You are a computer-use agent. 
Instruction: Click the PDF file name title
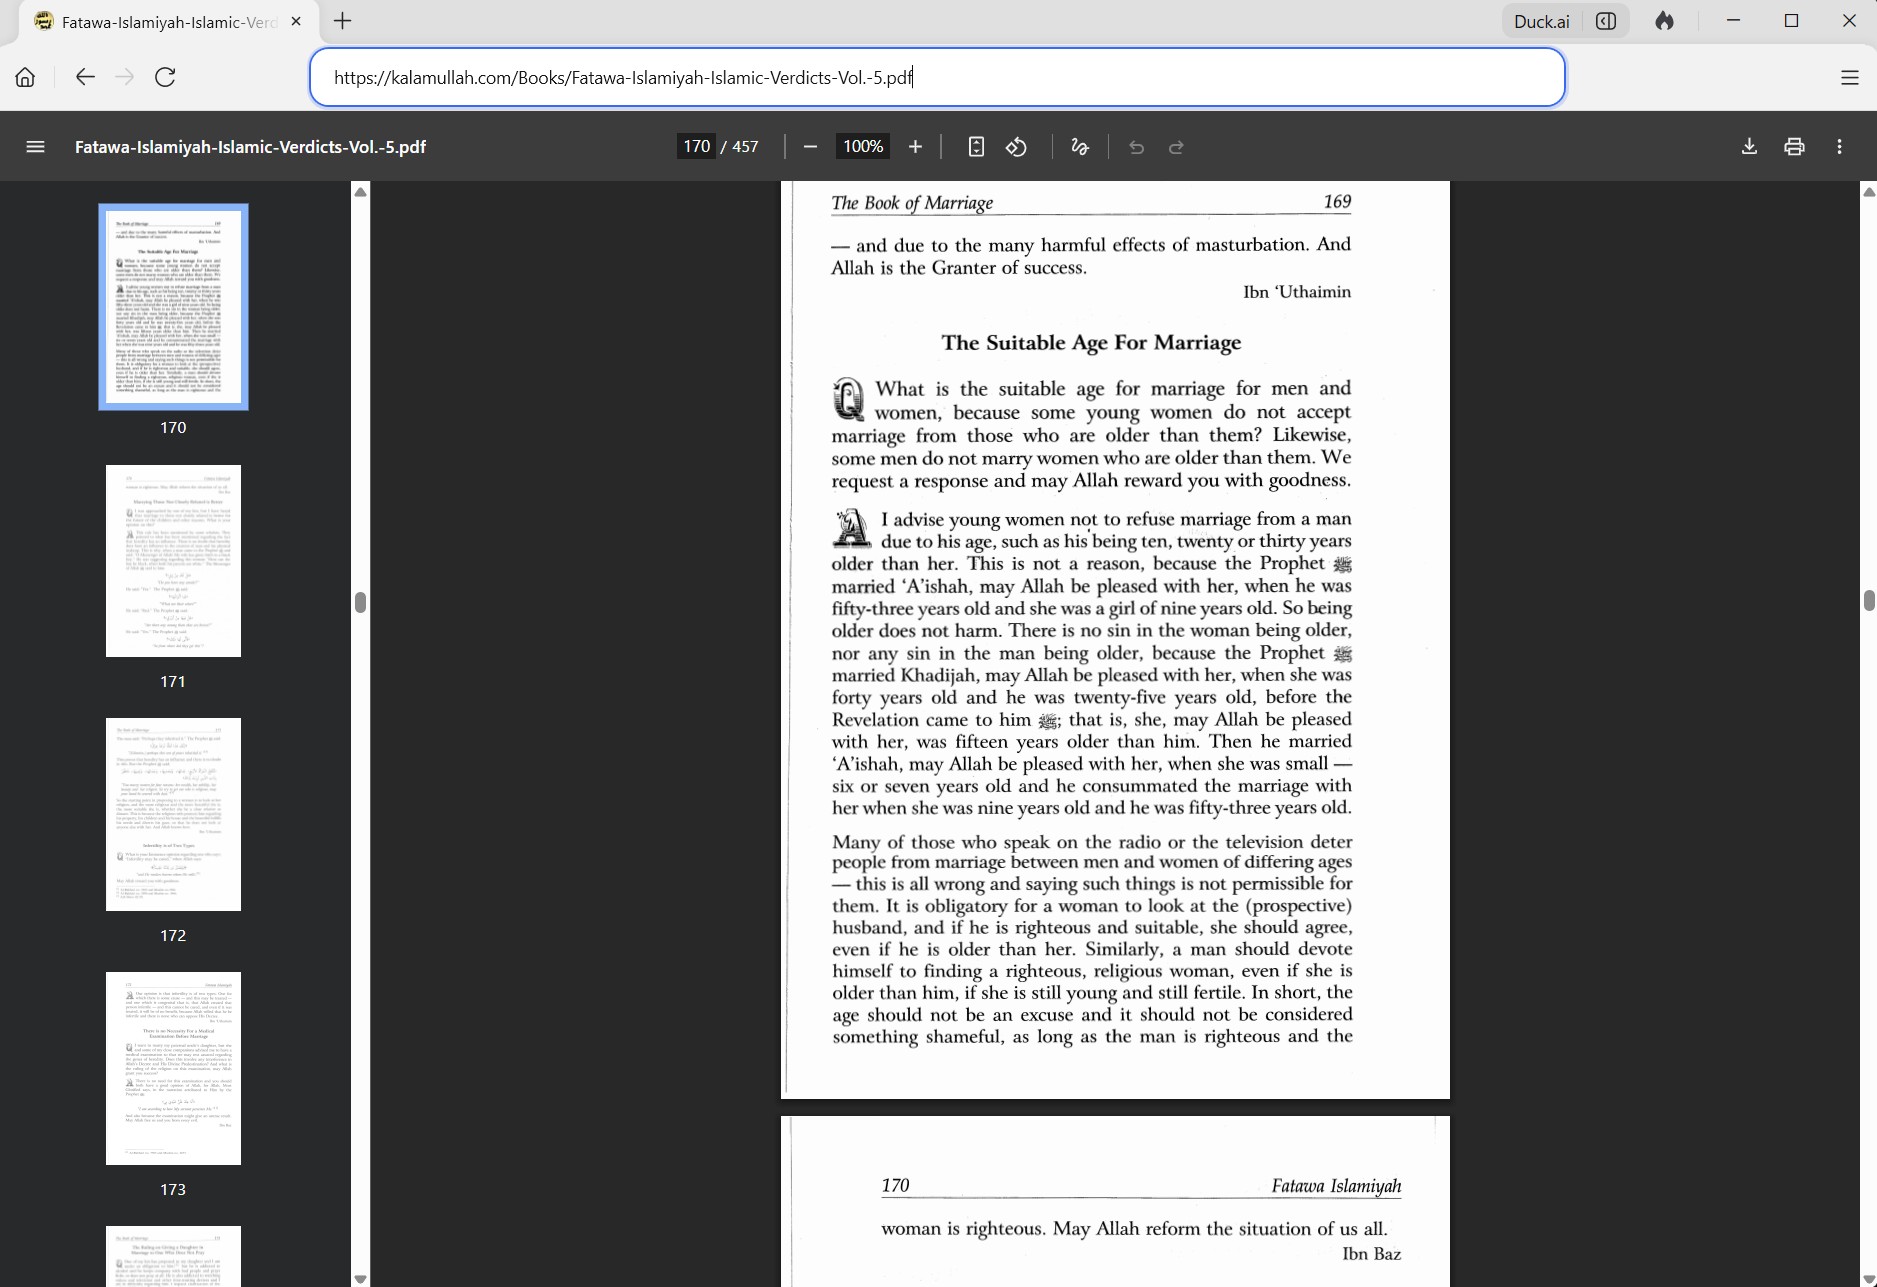click(250, 147)
